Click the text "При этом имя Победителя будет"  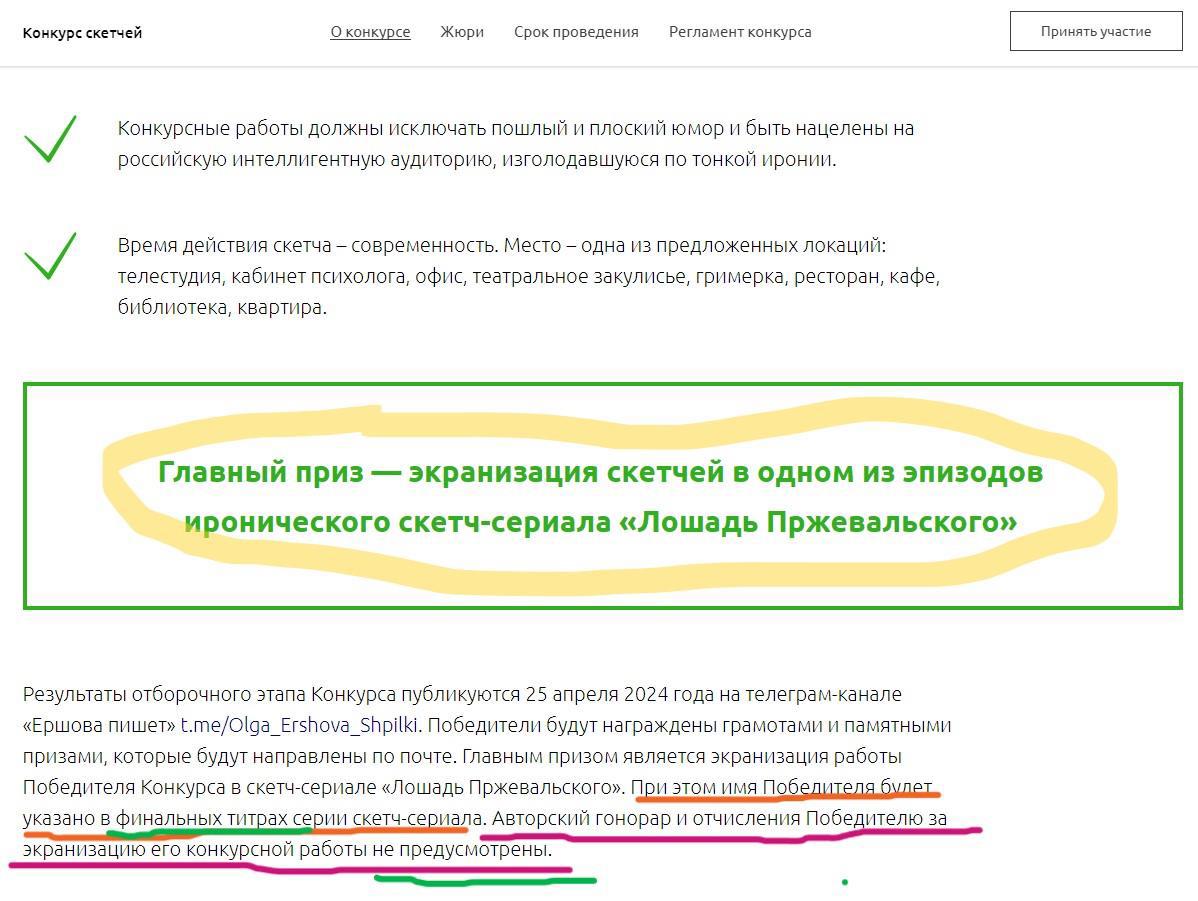(782, 787)
